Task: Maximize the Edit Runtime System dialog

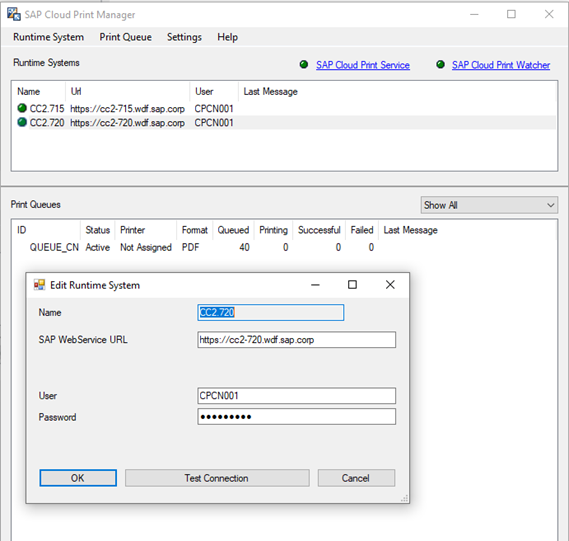Action: coord(352,284)
